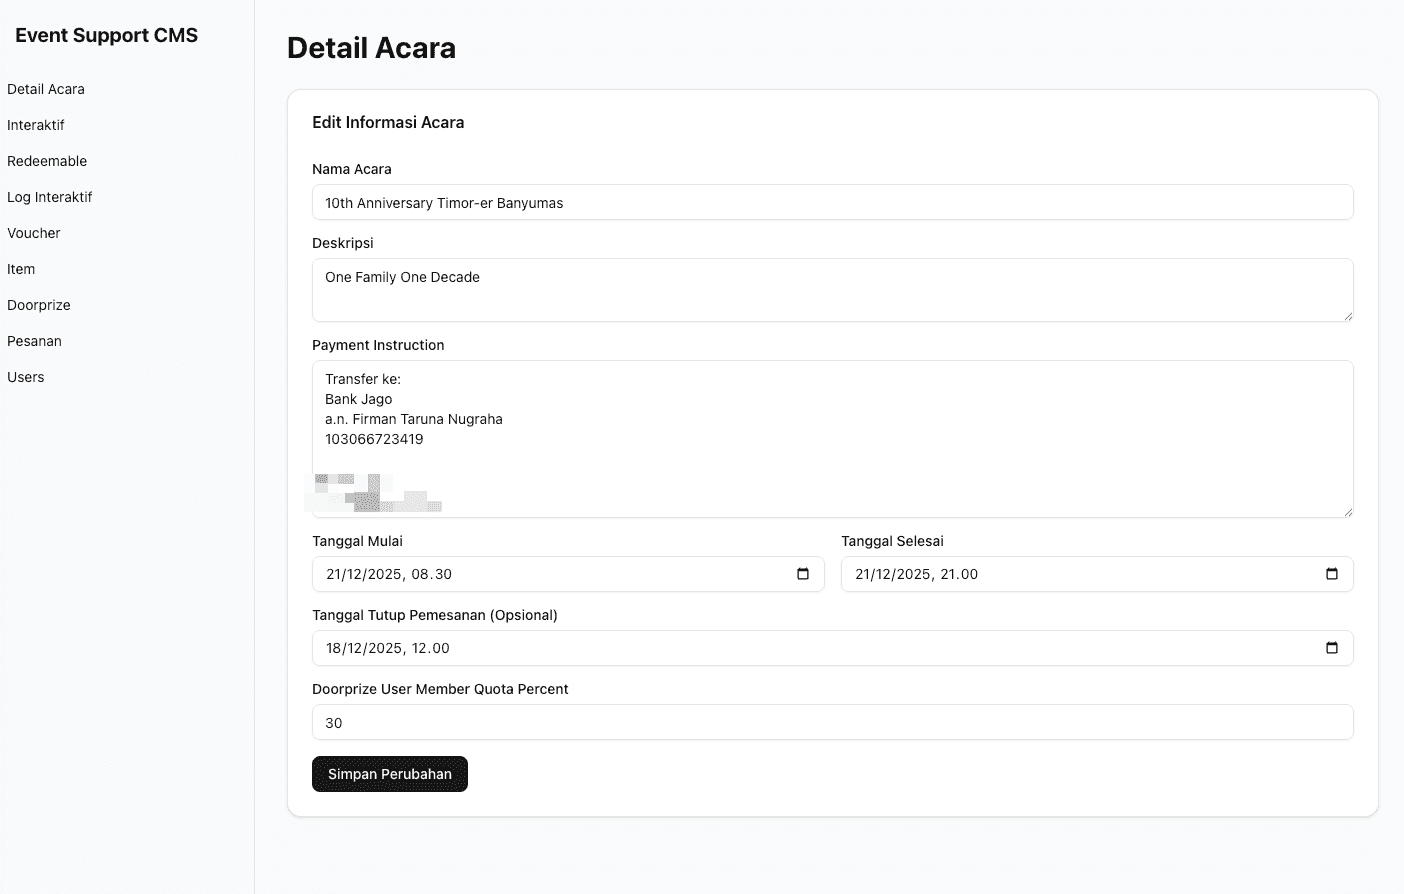The width and height of the screenshot is (1404, 894).
Task: Click the Simpan Perubahan button
Action: pos(390,774)
